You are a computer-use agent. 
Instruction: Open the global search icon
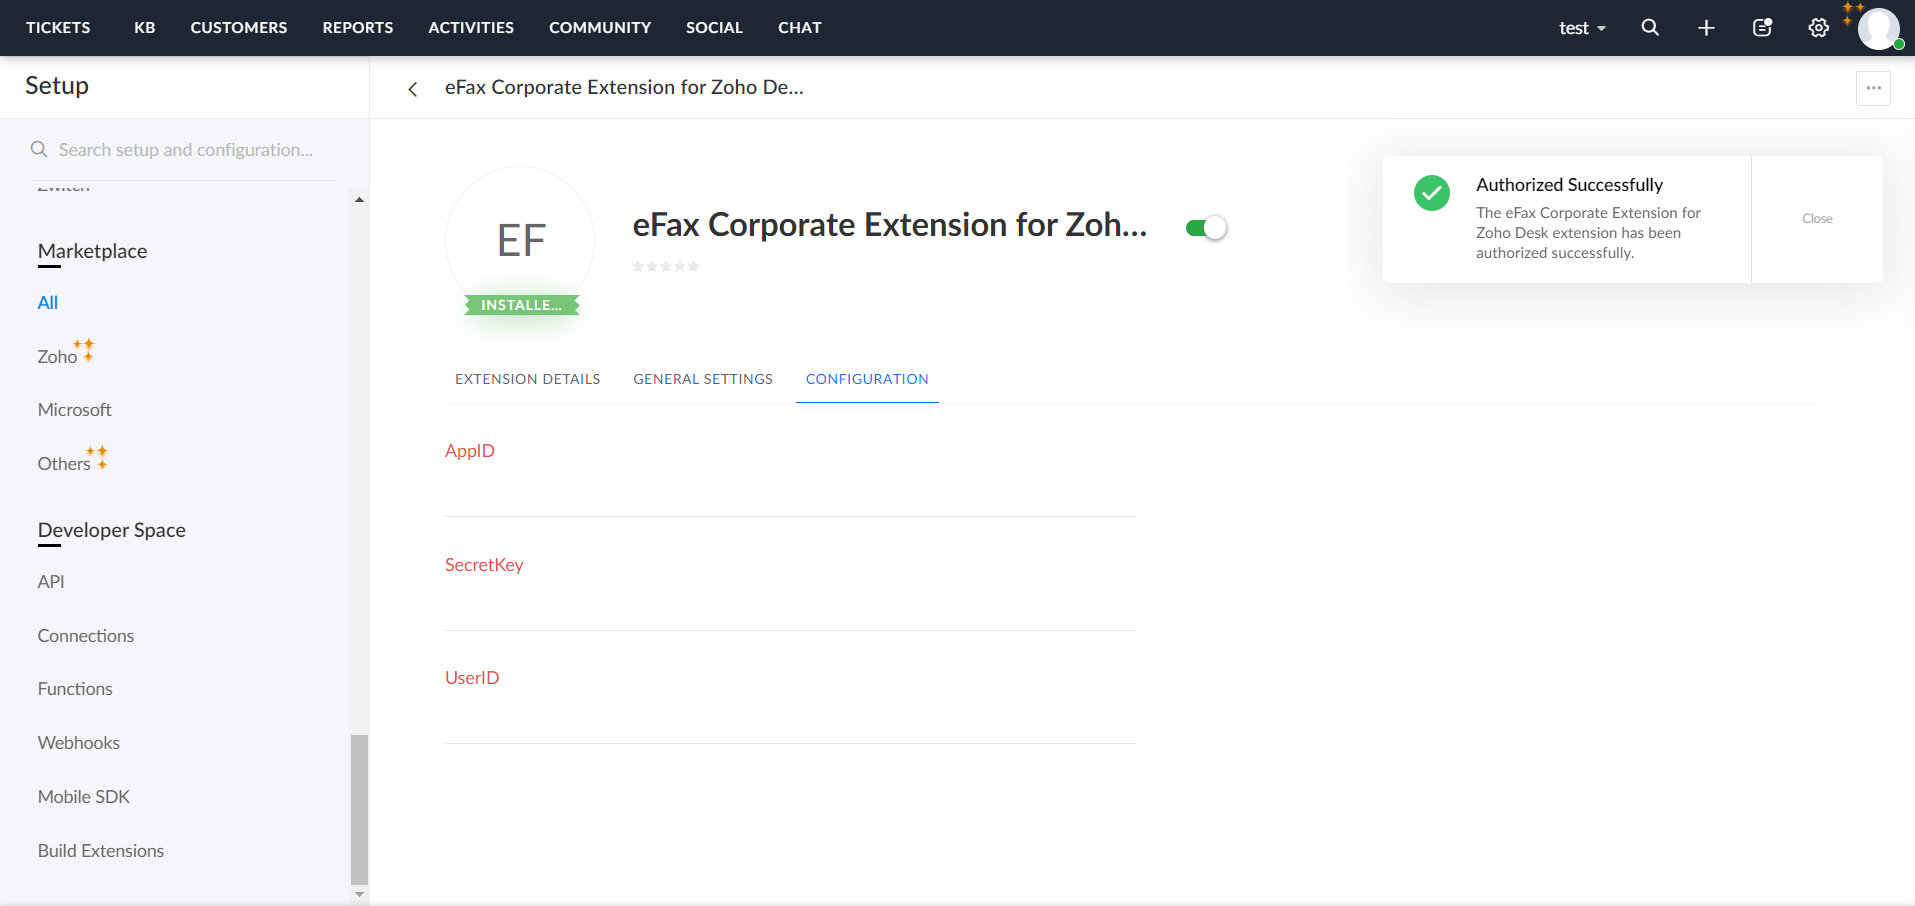pyautogui.click(x=1650, y=28)
